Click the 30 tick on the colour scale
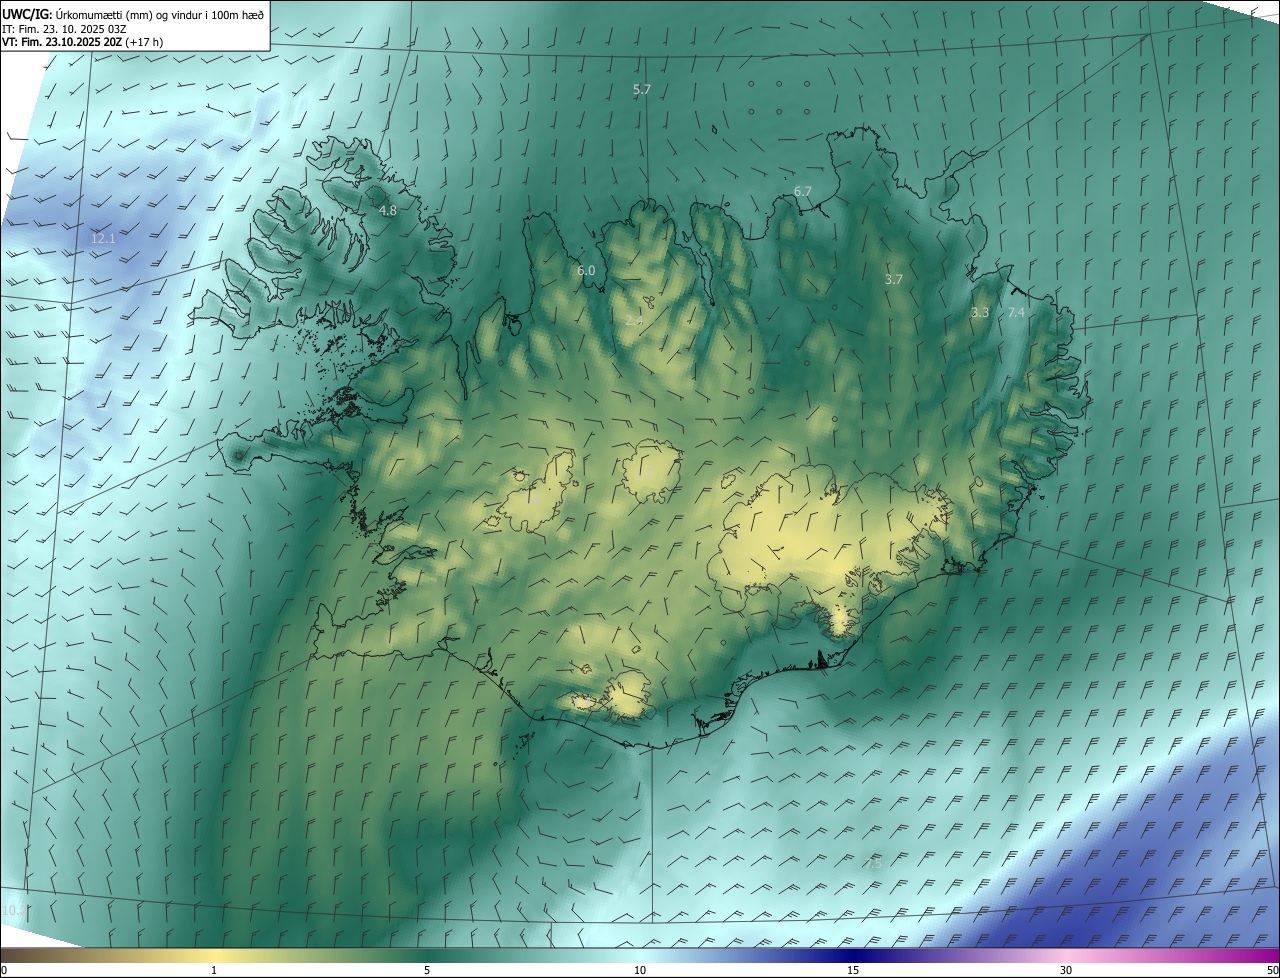1280x978 pixels. pos(1066,971)
